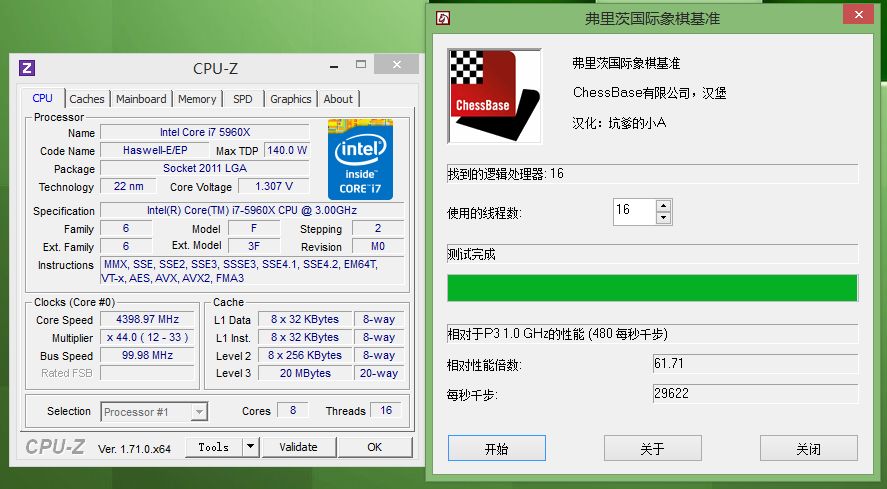Image resolution: width=887 pixels, height=489 pixels.
Task: Open the Mainboard tab
Action: click(x=141, y=99)
